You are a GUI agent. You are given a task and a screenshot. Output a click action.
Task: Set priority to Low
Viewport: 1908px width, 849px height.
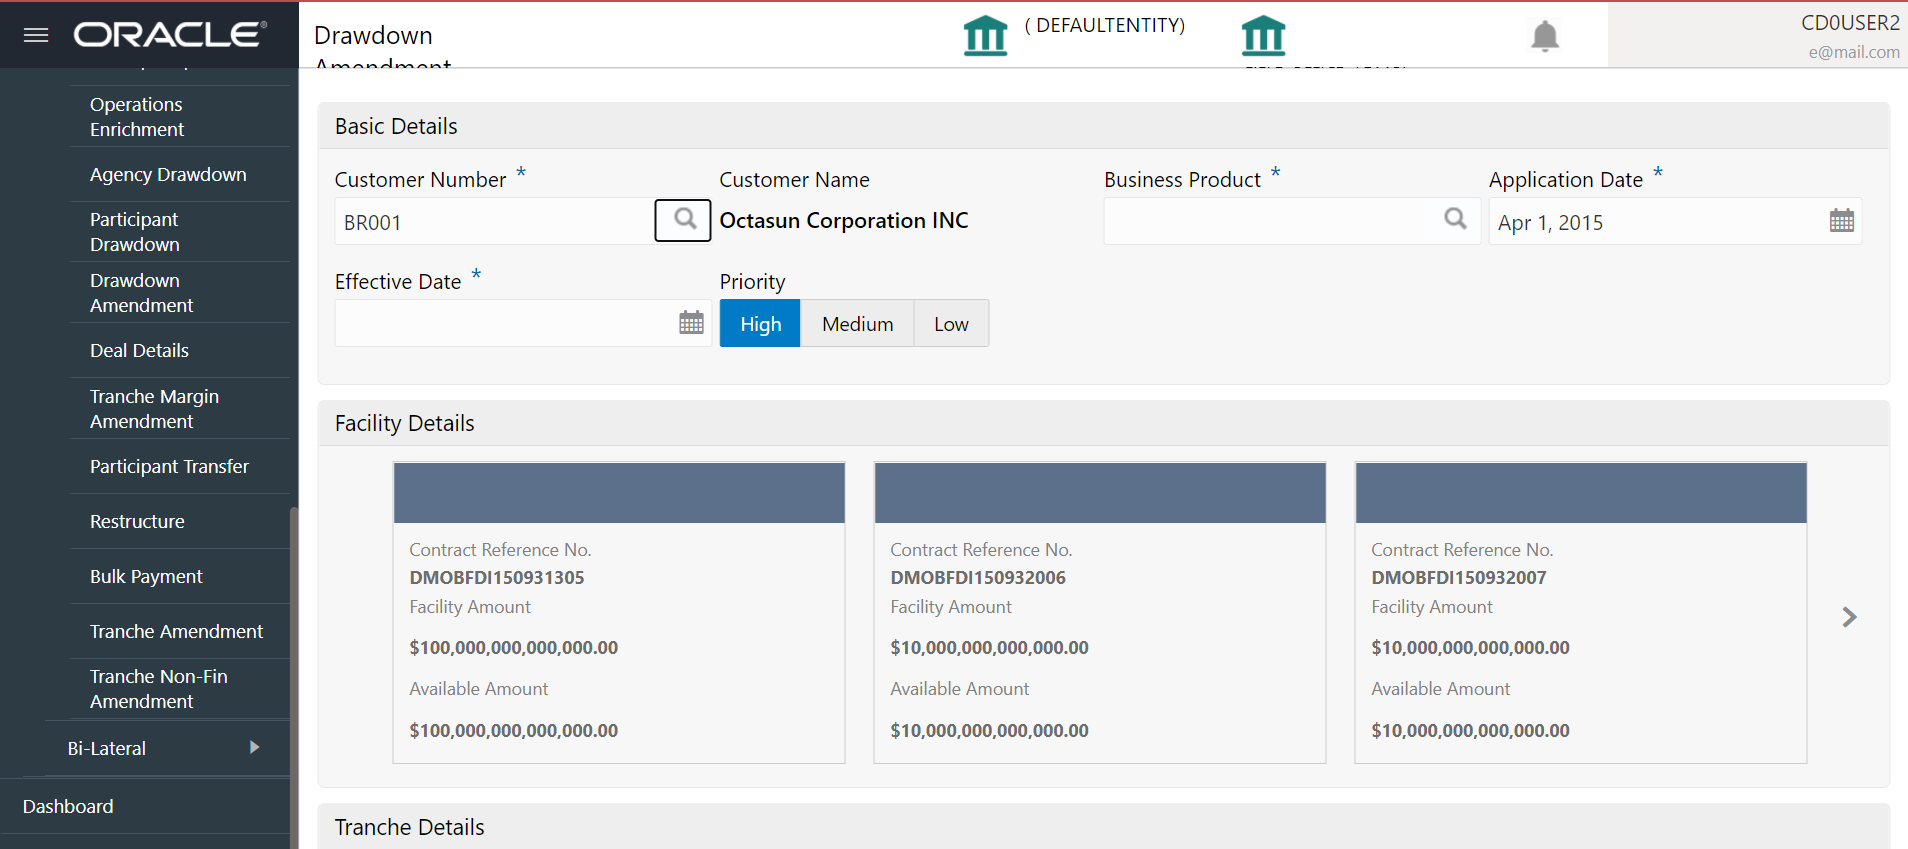(951, 324)
